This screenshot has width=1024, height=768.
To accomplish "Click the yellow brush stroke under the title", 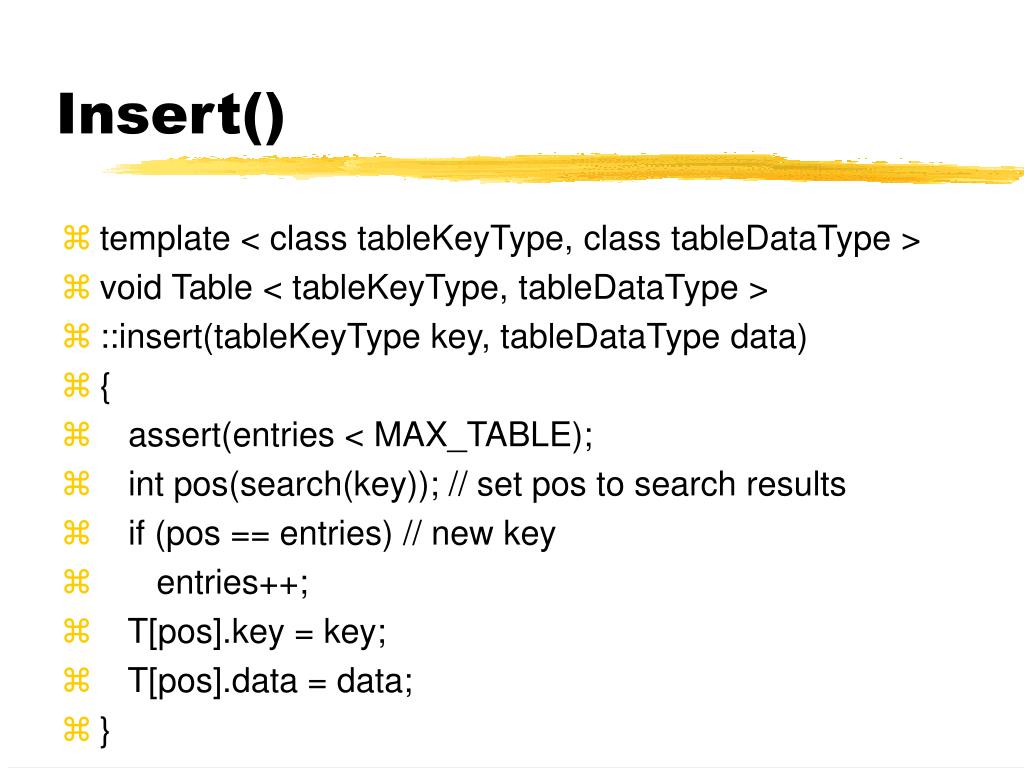I will tap(563, 168).
